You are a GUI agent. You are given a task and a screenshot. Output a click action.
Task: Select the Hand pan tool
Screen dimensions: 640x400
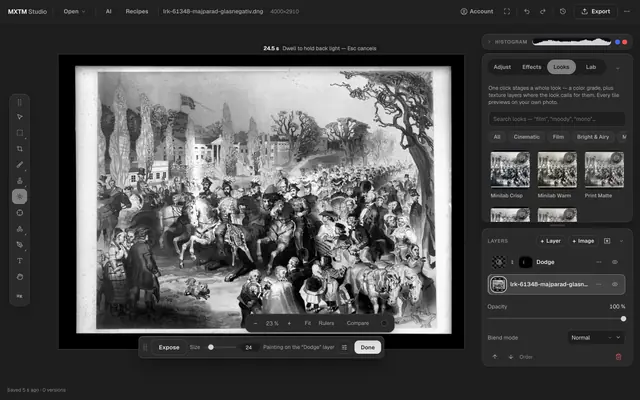(20, 277)
